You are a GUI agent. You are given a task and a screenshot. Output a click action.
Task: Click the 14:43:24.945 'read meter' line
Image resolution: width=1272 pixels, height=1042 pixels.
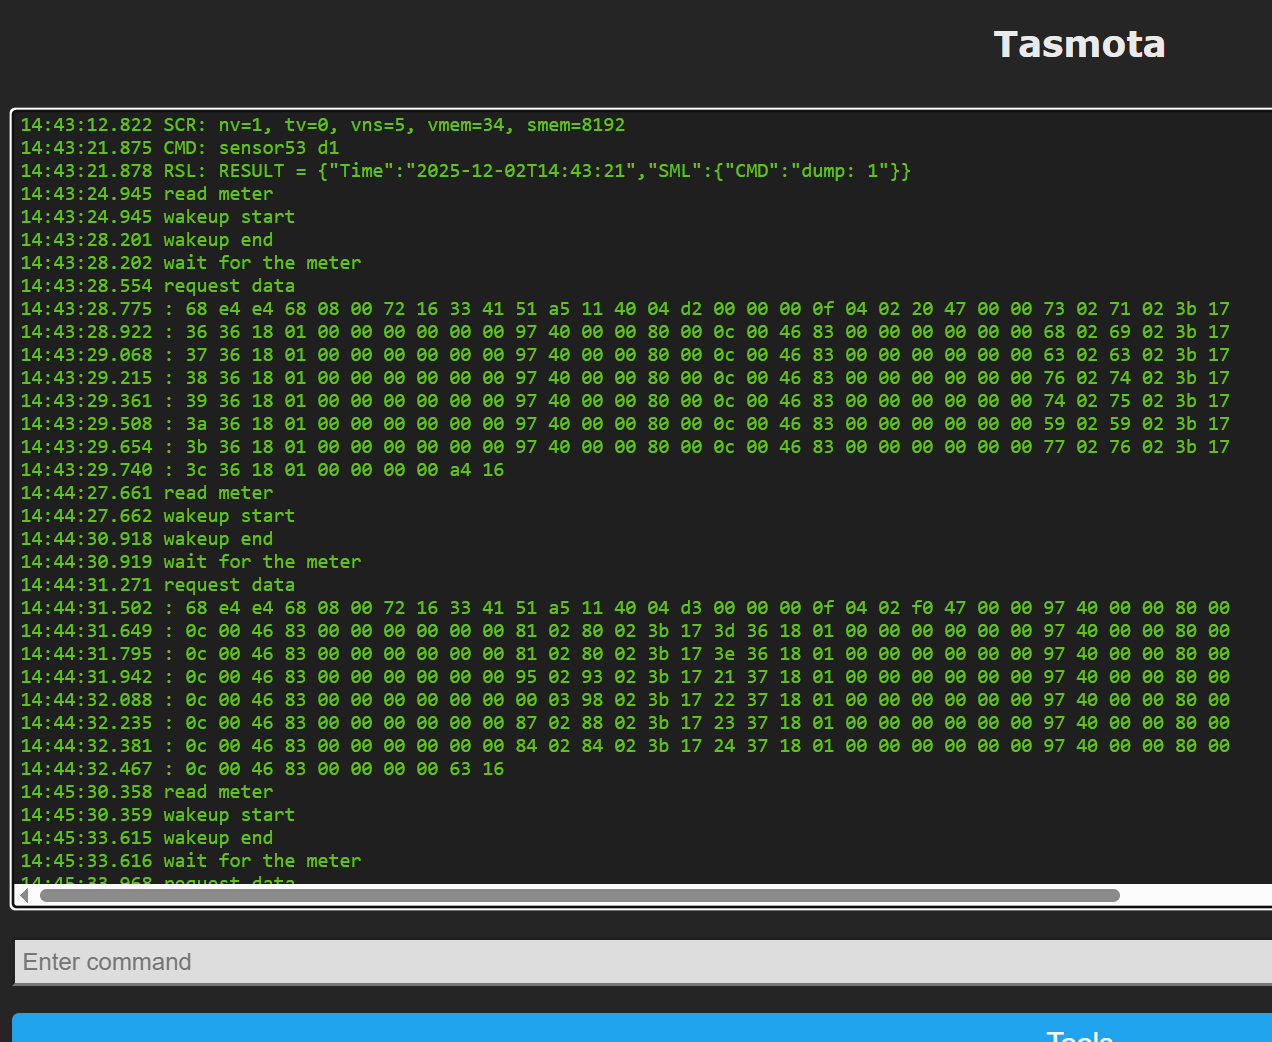pyautogui.click(x=147, y=194)
